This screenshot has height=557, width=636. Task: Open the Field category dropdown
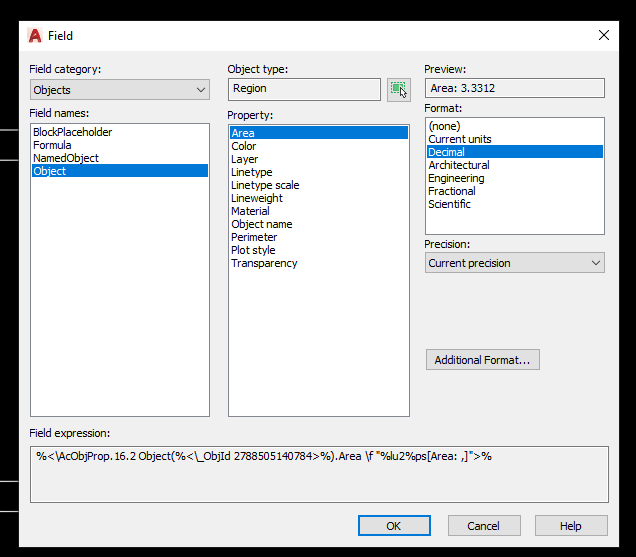120,90
